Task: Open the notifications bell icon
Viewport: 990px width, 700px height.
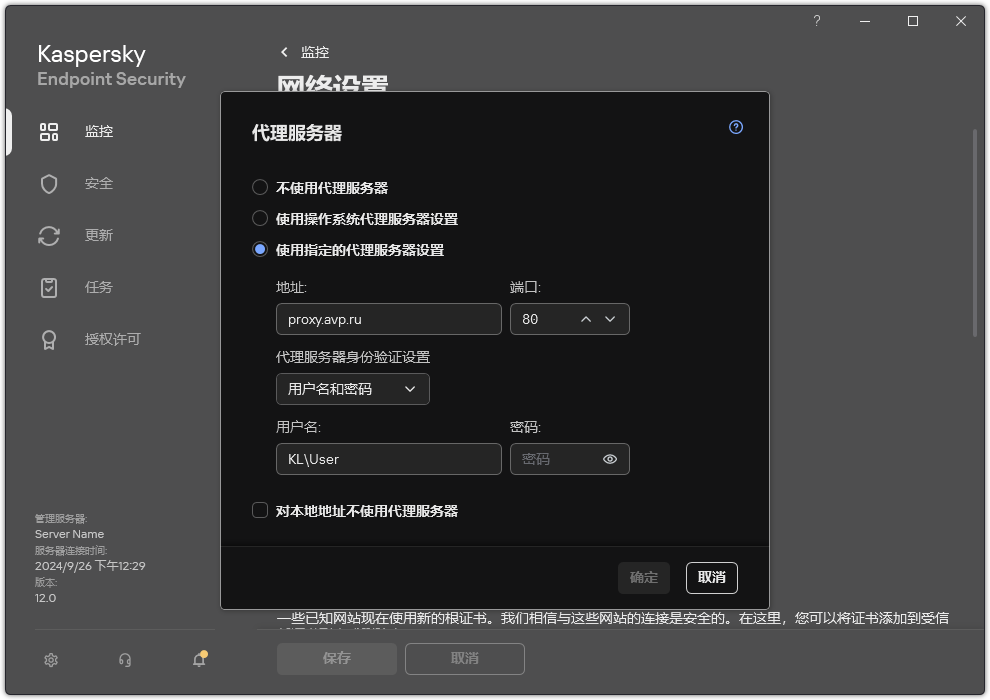Action: [198, 660]
